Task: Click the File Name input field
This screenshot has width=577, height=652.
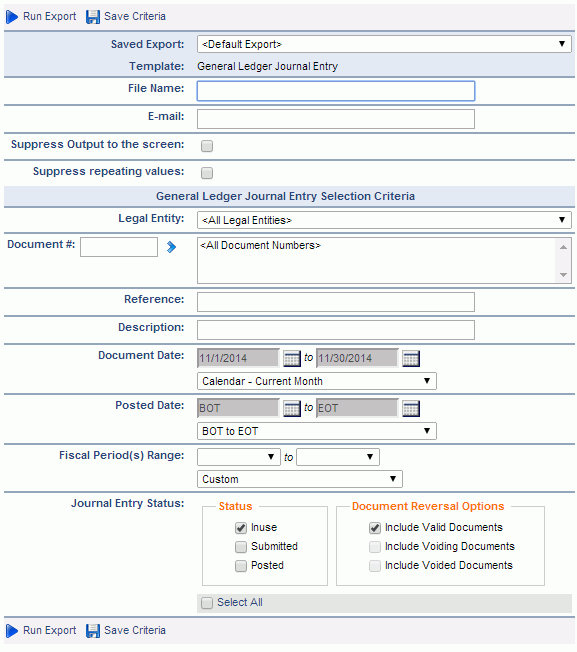Action: (x=336, y=91)
